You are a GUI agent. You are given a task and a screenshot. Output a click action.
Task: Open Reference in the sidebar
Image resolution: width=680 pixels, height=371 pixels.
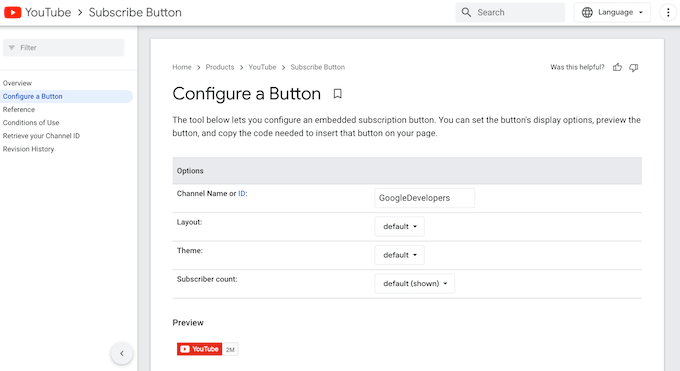[x=19, y=110]
